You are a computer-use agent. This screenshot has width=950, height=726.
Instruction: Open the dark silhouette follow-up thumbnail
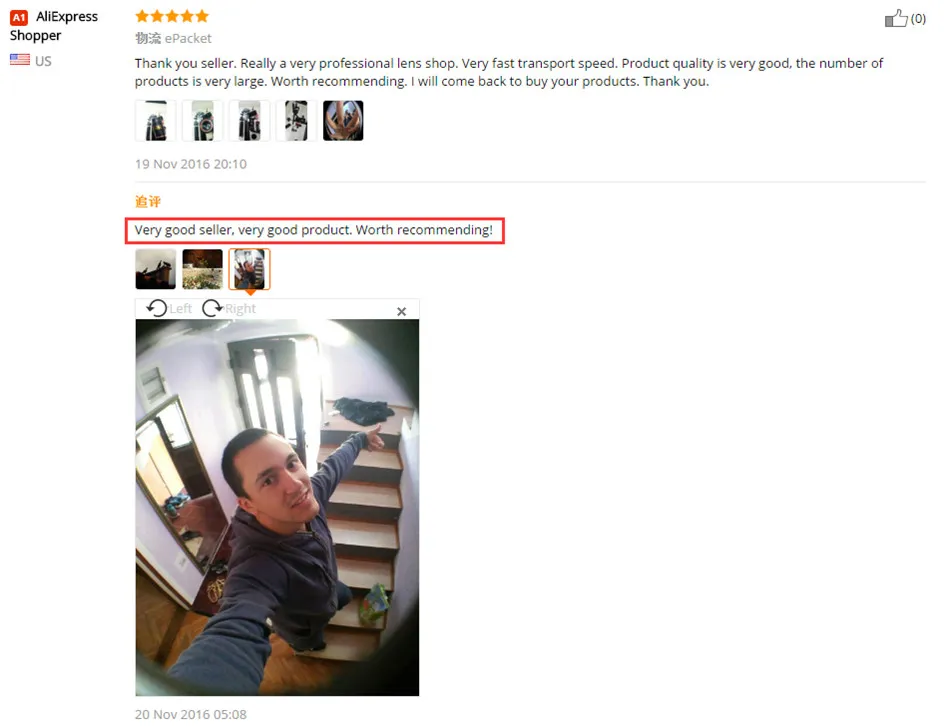coord(156,269)
